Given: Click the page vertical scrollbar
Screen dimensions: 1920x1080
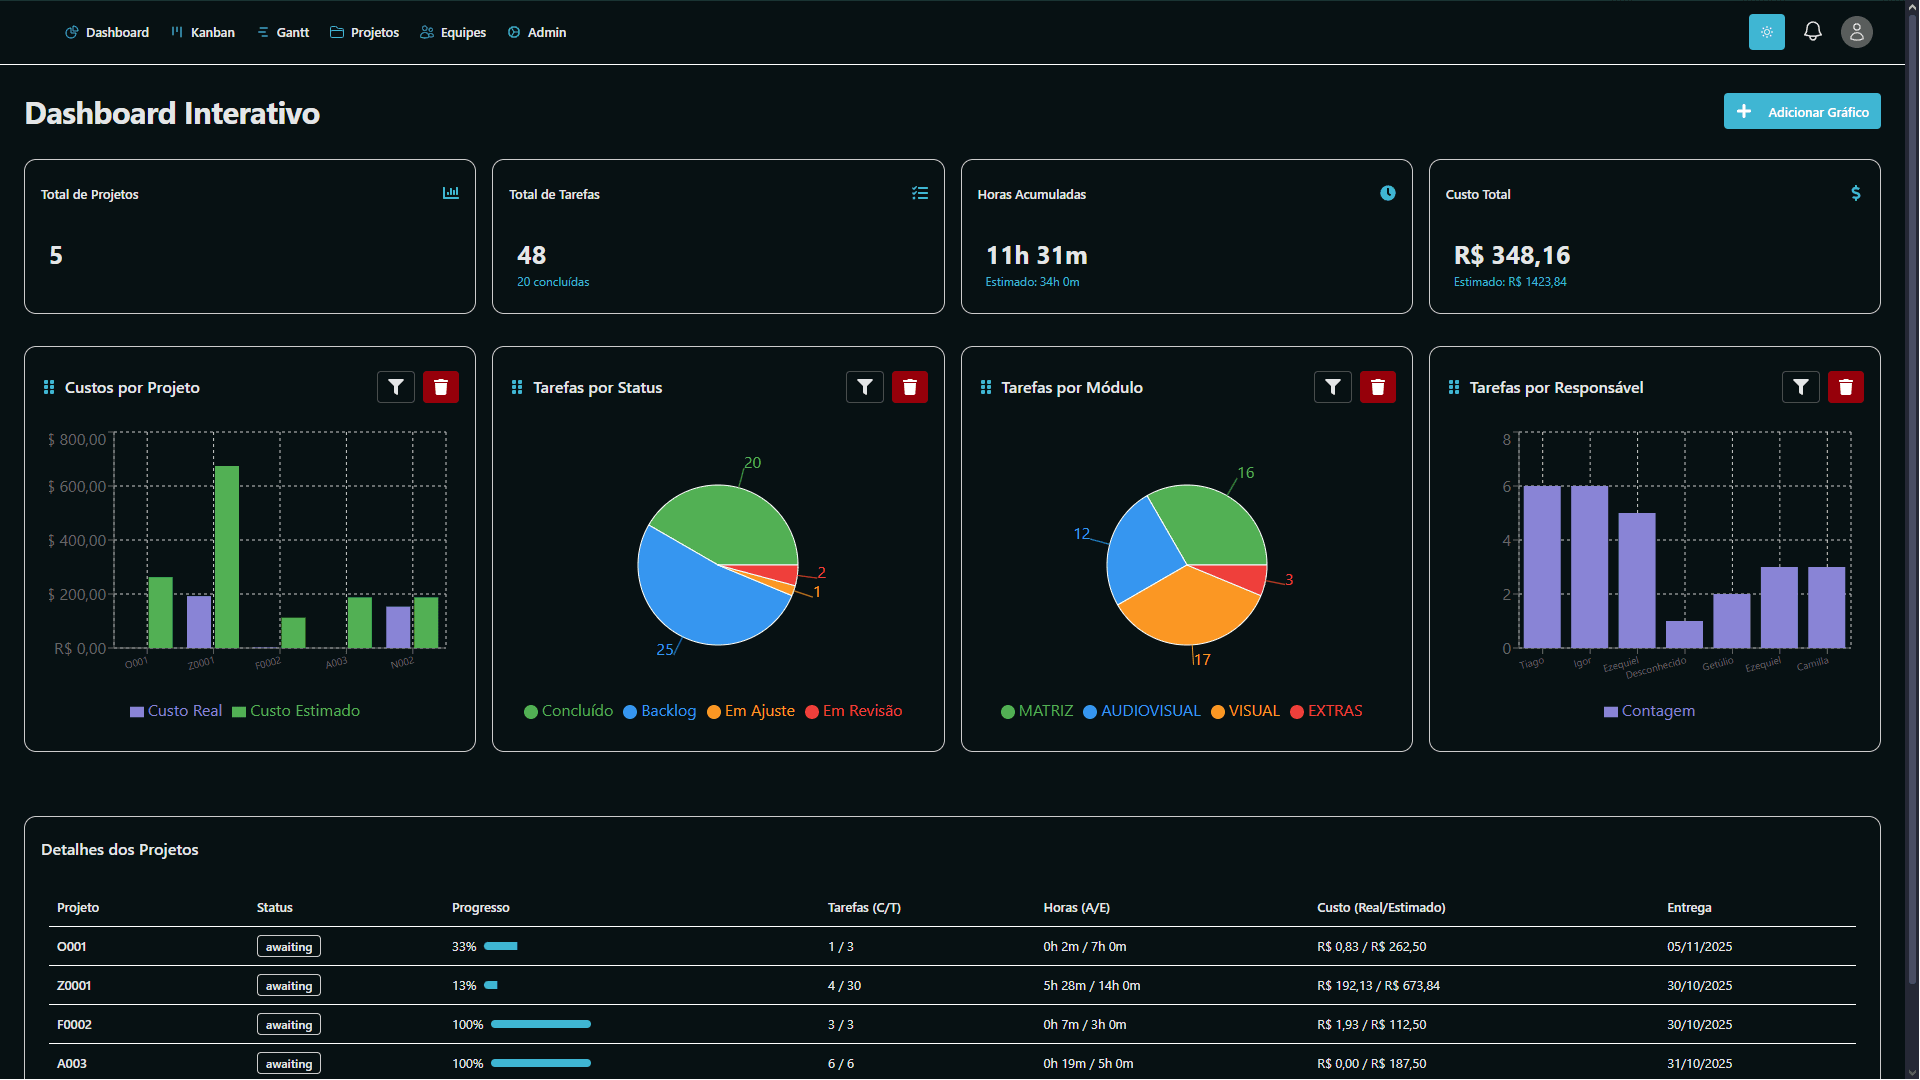Looking at the screenshot, I should click(x=1912, y=500).
